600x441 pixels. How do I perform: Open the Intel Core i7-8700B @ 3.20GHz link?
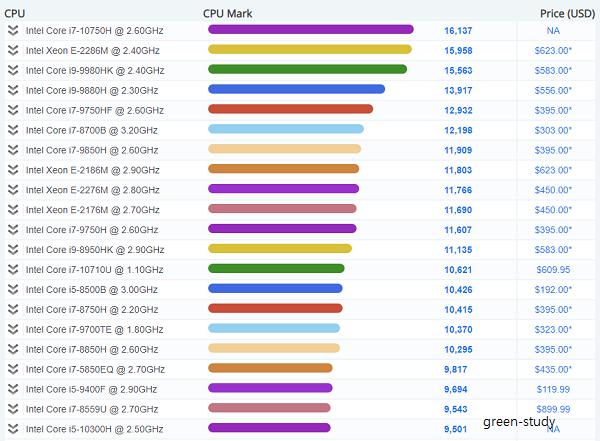pyautogui.click(x=91, y=130)
